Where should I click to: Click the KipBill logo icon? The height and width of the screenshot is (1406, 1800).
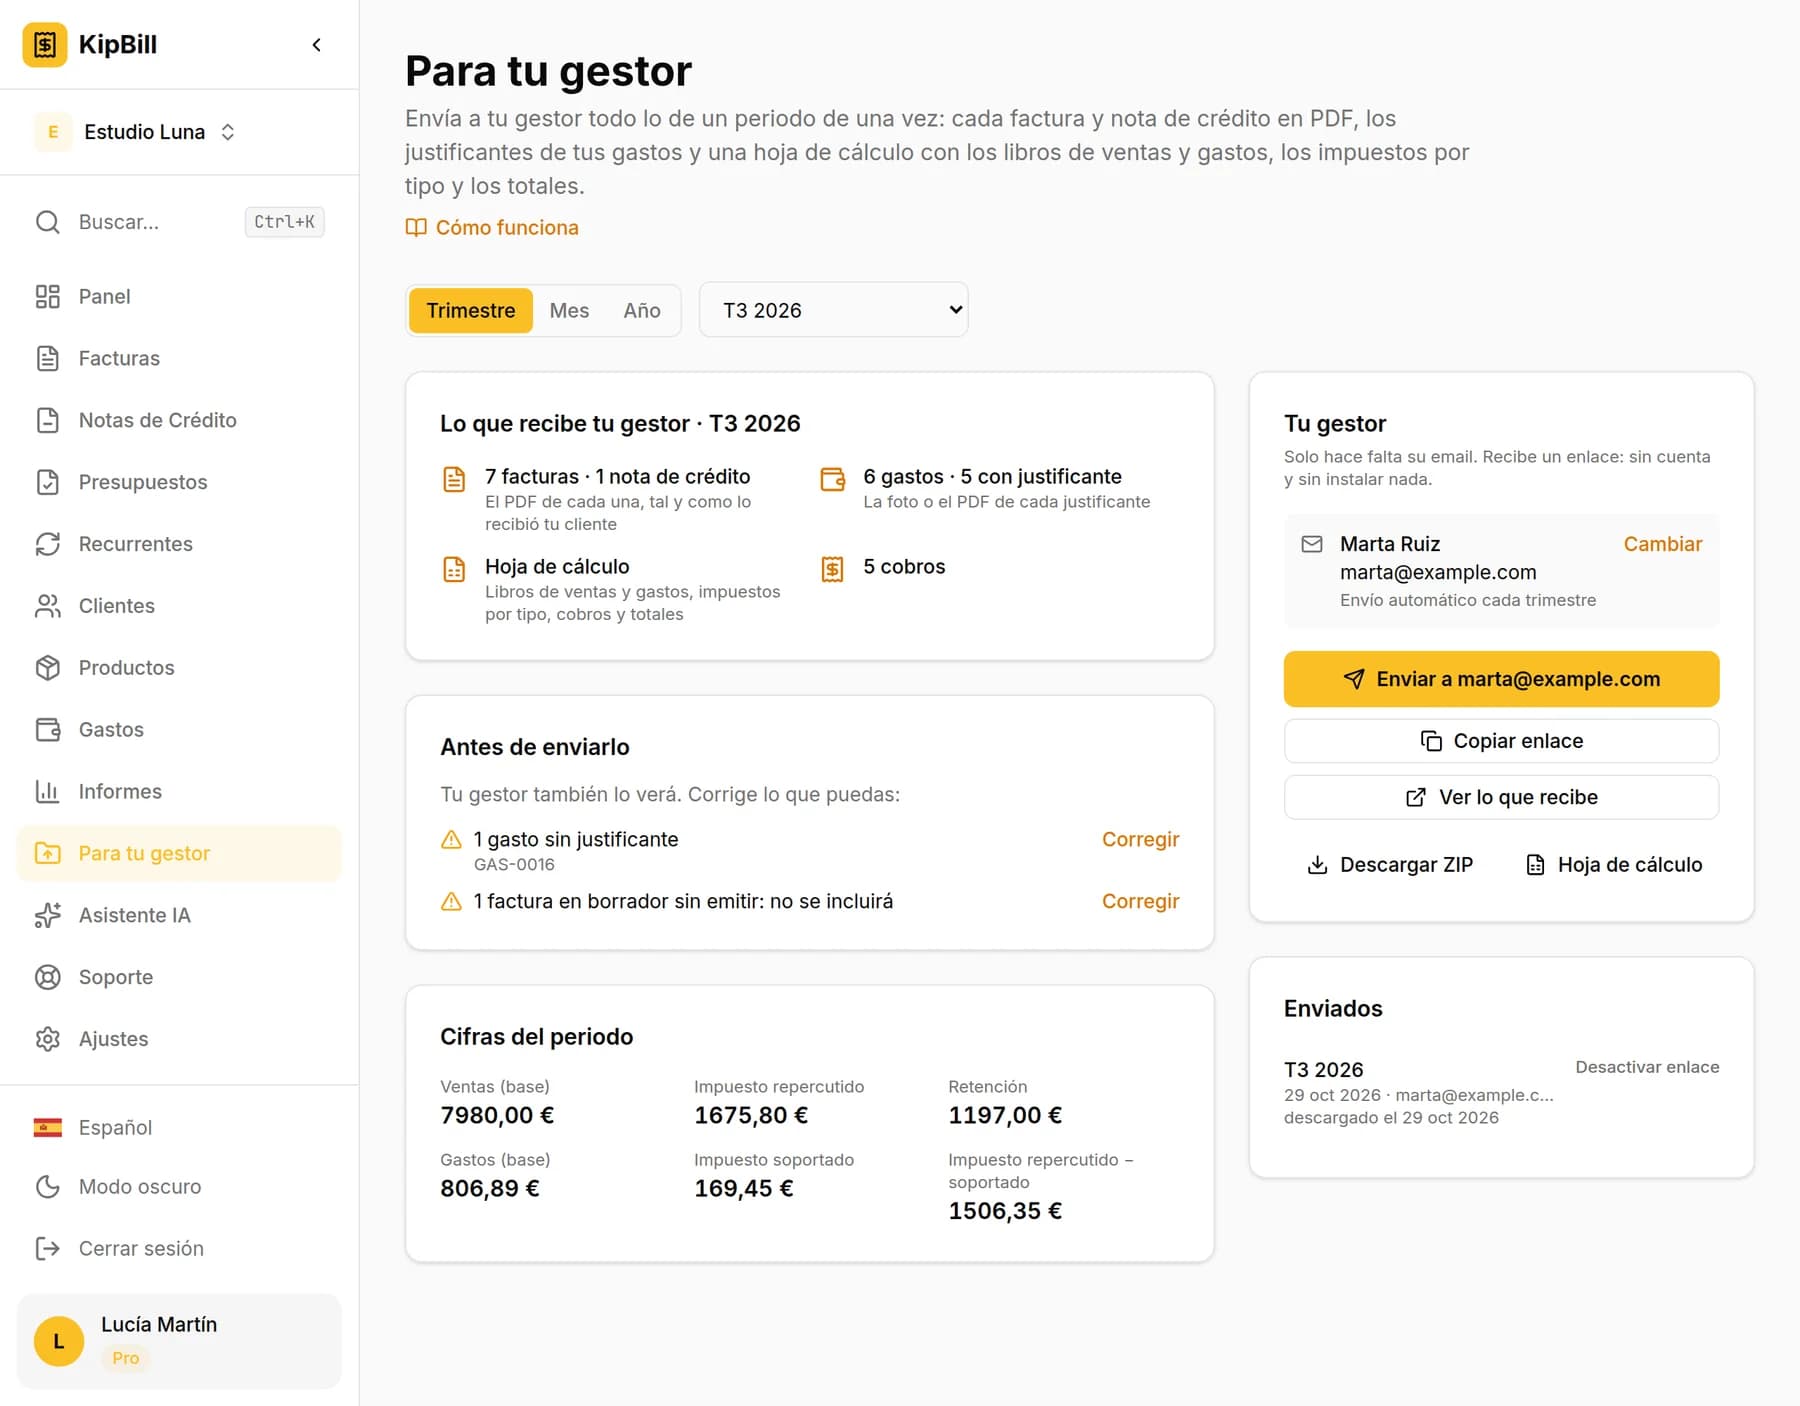tap(45, 45)
